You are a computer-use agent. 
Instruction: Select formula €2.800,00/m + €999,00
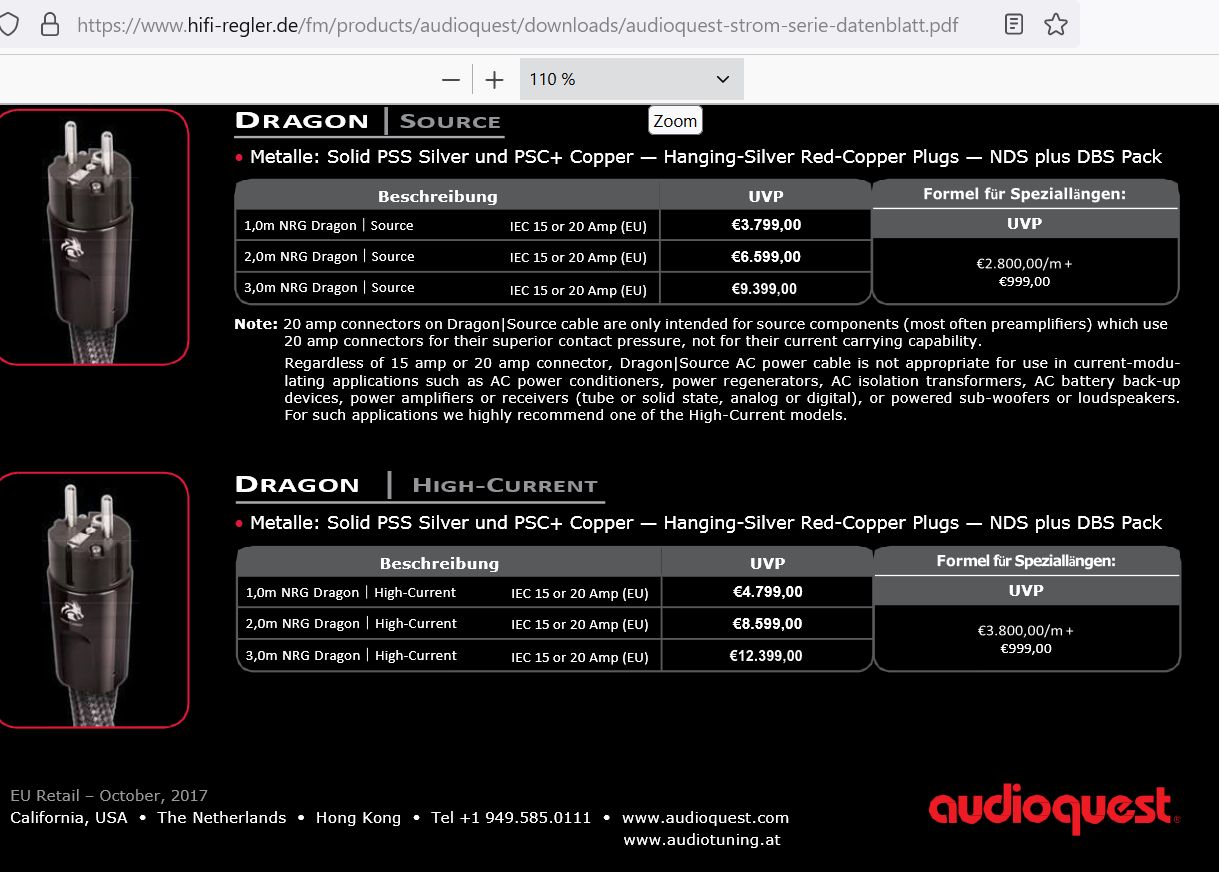tap(1024, 272)
